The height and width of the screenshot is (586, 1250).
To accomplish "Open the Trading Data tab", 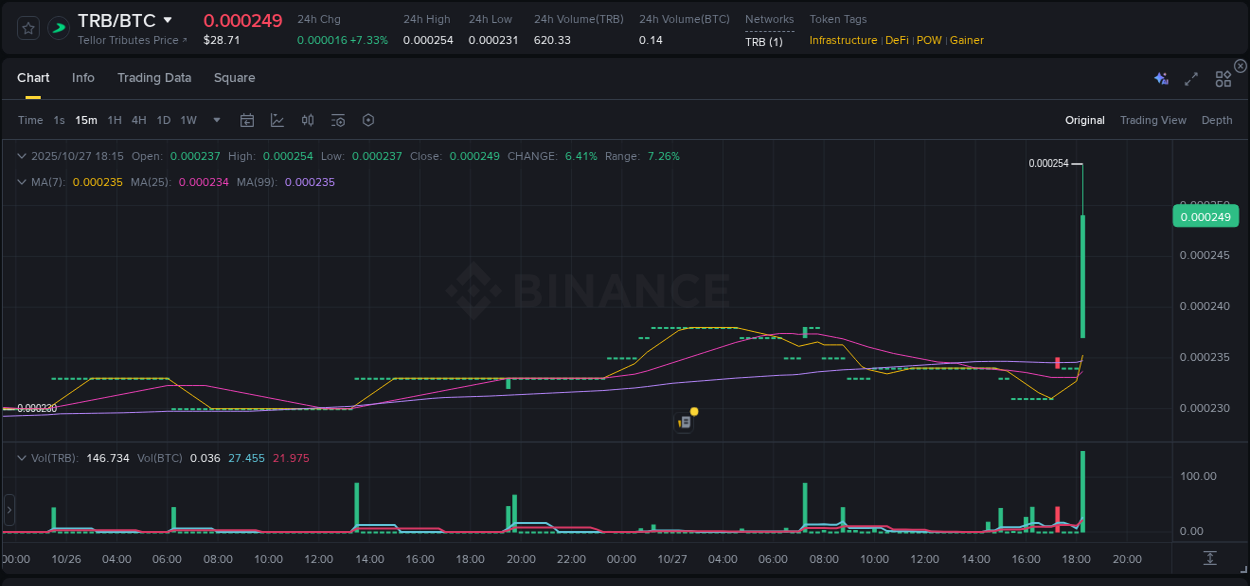I will pos(155,78).
